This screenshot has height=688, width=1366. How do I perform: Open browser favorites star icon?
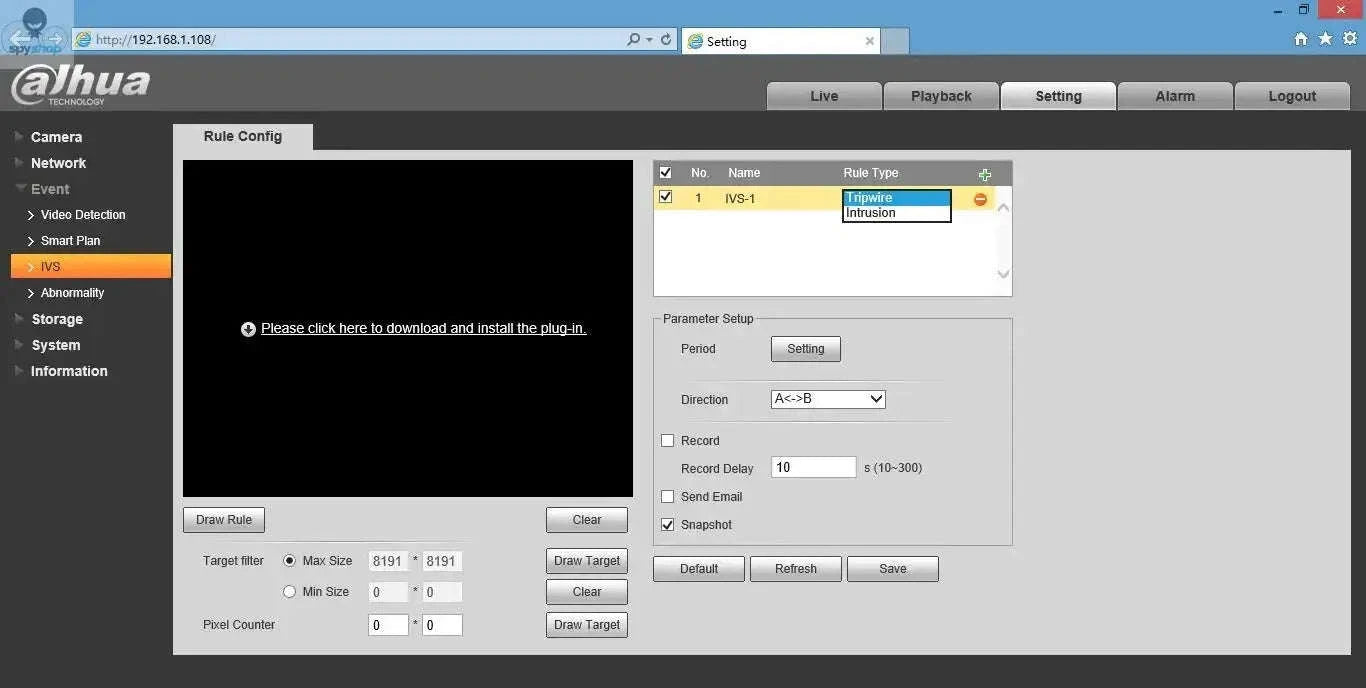tap(1325, 39)
